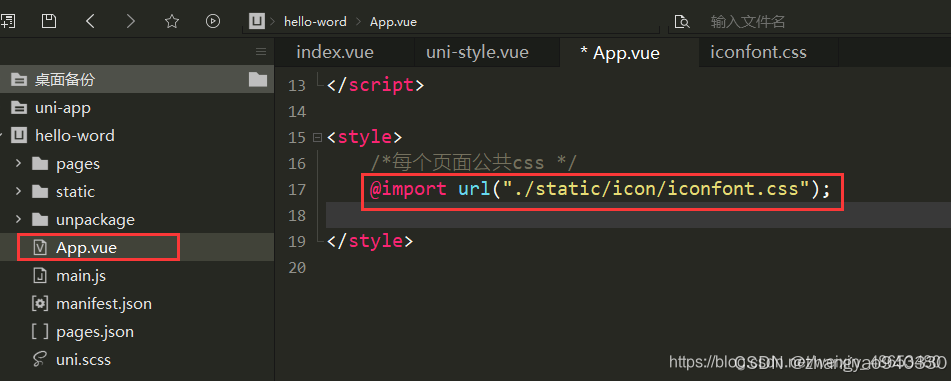Click line number 17 in gutter

[x=297, y=190]
